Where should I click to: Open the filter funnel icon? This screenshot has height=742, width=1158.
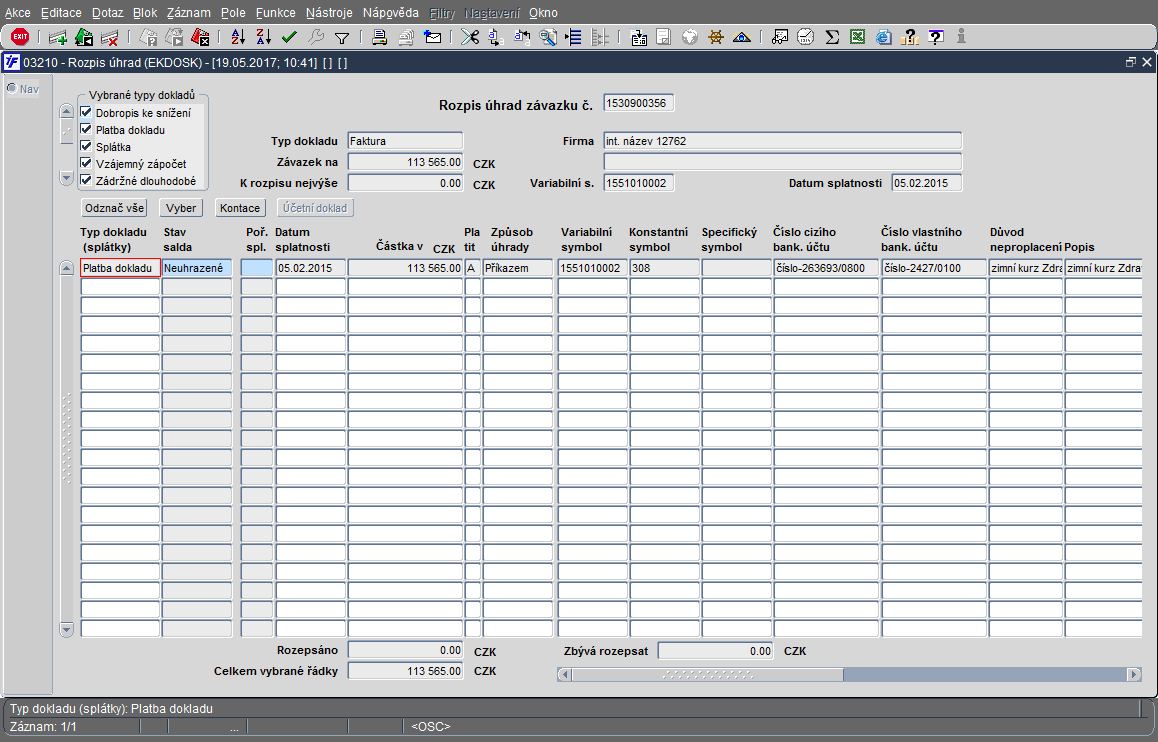[x=342, y=38]
